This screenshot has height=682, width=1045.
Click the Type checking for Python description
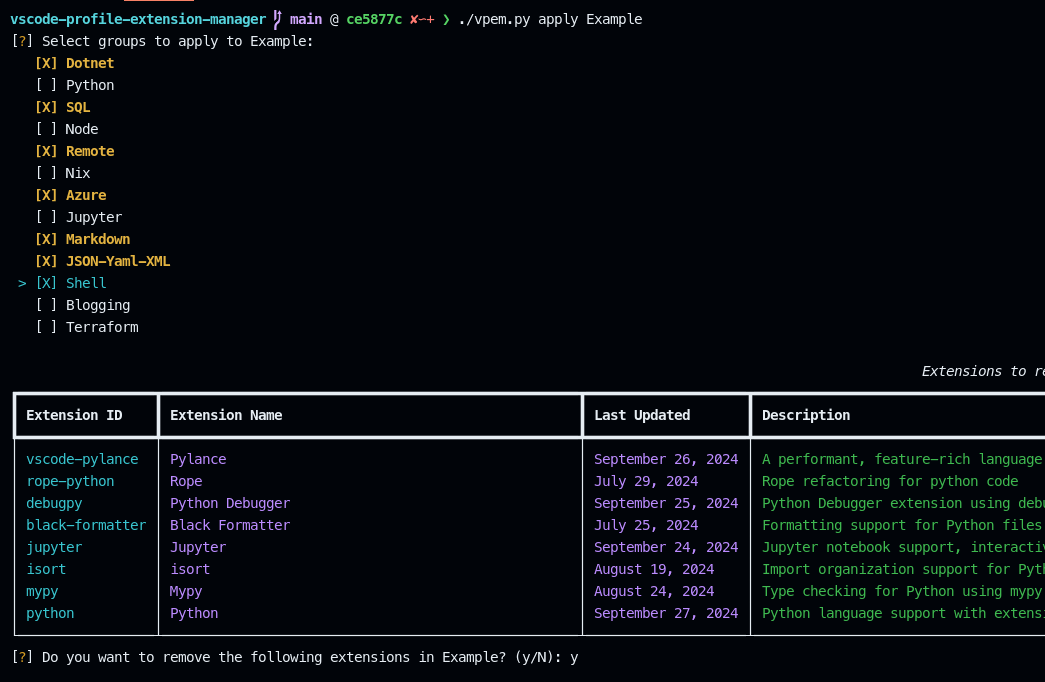[902, 591]
